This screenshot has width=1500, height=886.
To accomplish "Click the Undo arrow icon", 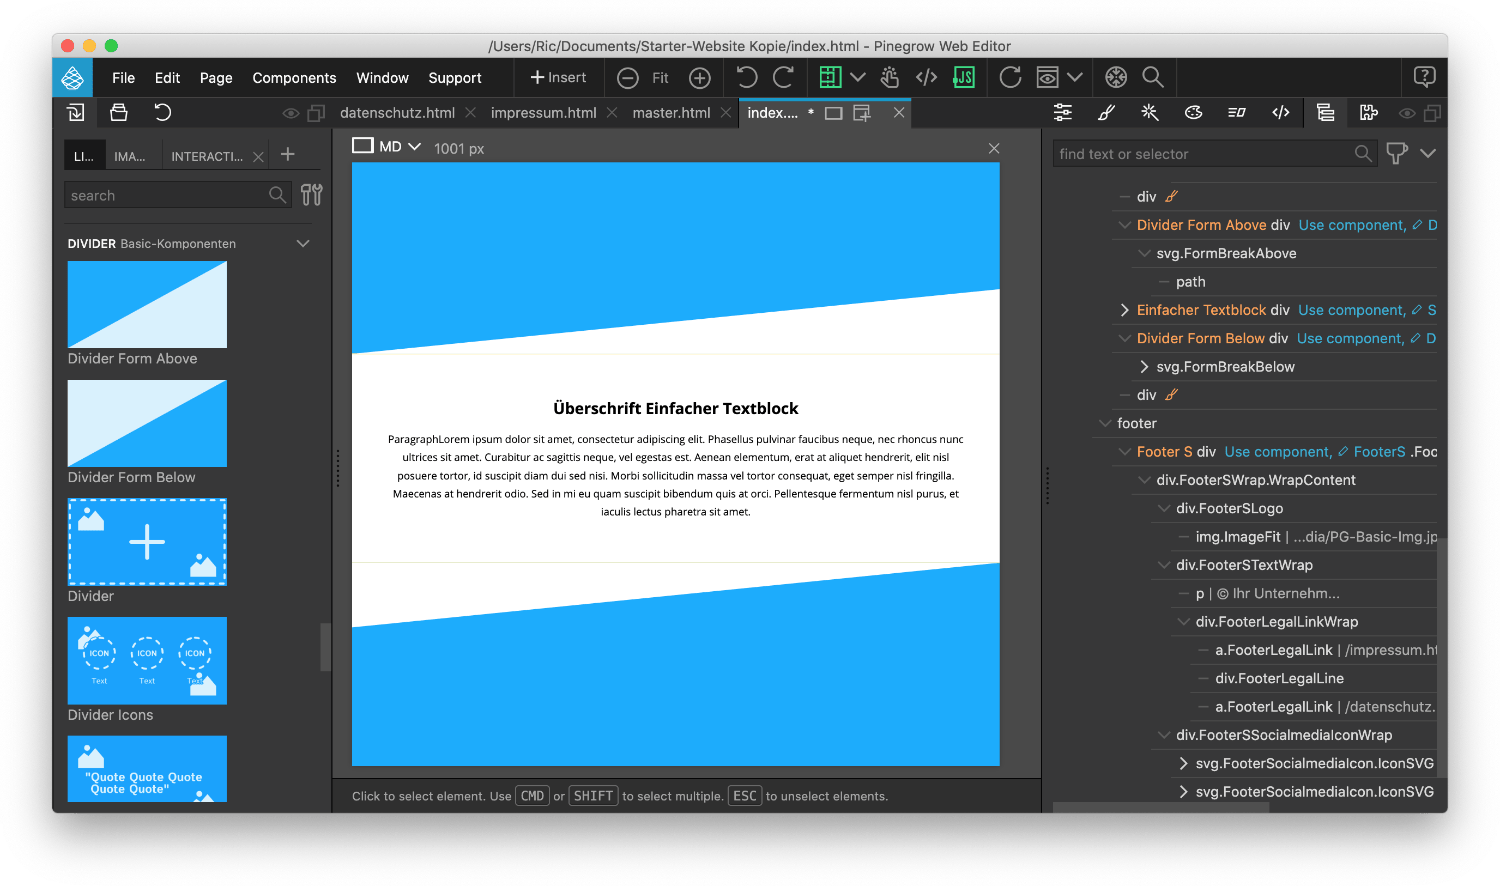I will coord(746,77).
